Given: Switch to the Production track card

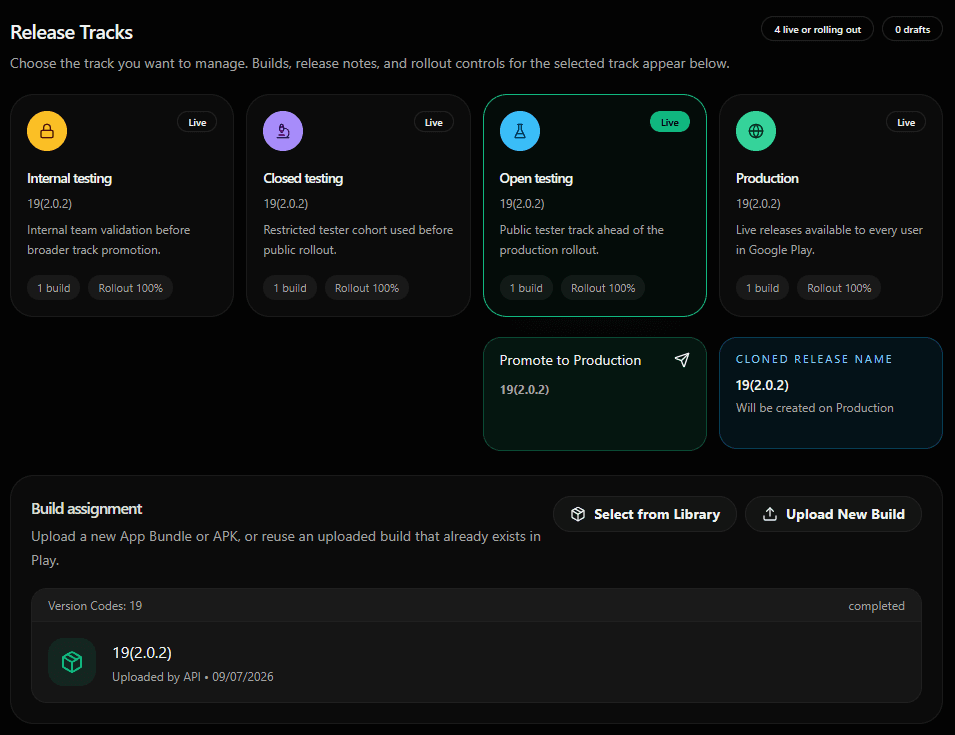Looking at the screenshot, I should point(831,205).
